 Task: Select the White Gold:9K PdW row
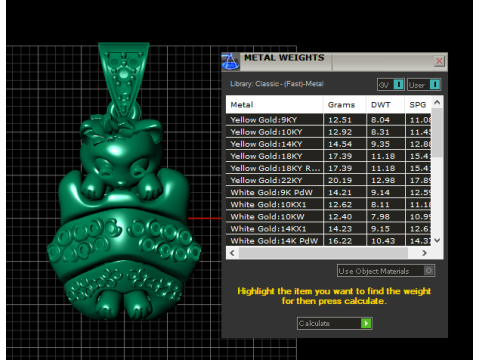tap(328, 192)
